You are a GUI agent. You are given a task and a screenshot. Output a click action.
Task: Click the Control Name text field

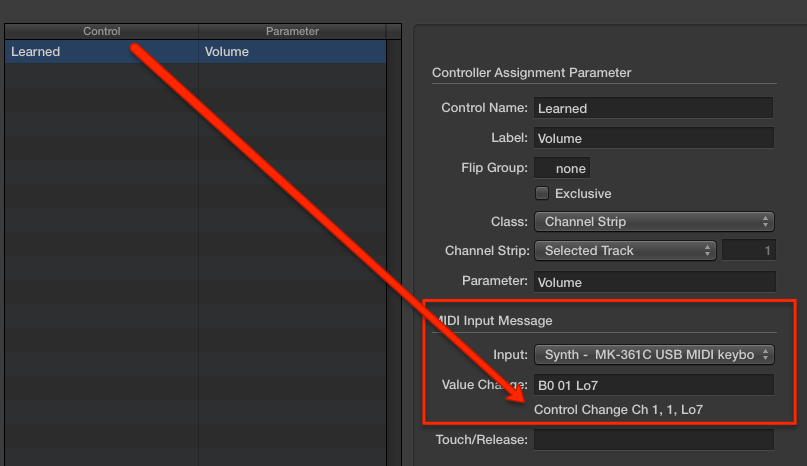[654, 108]
